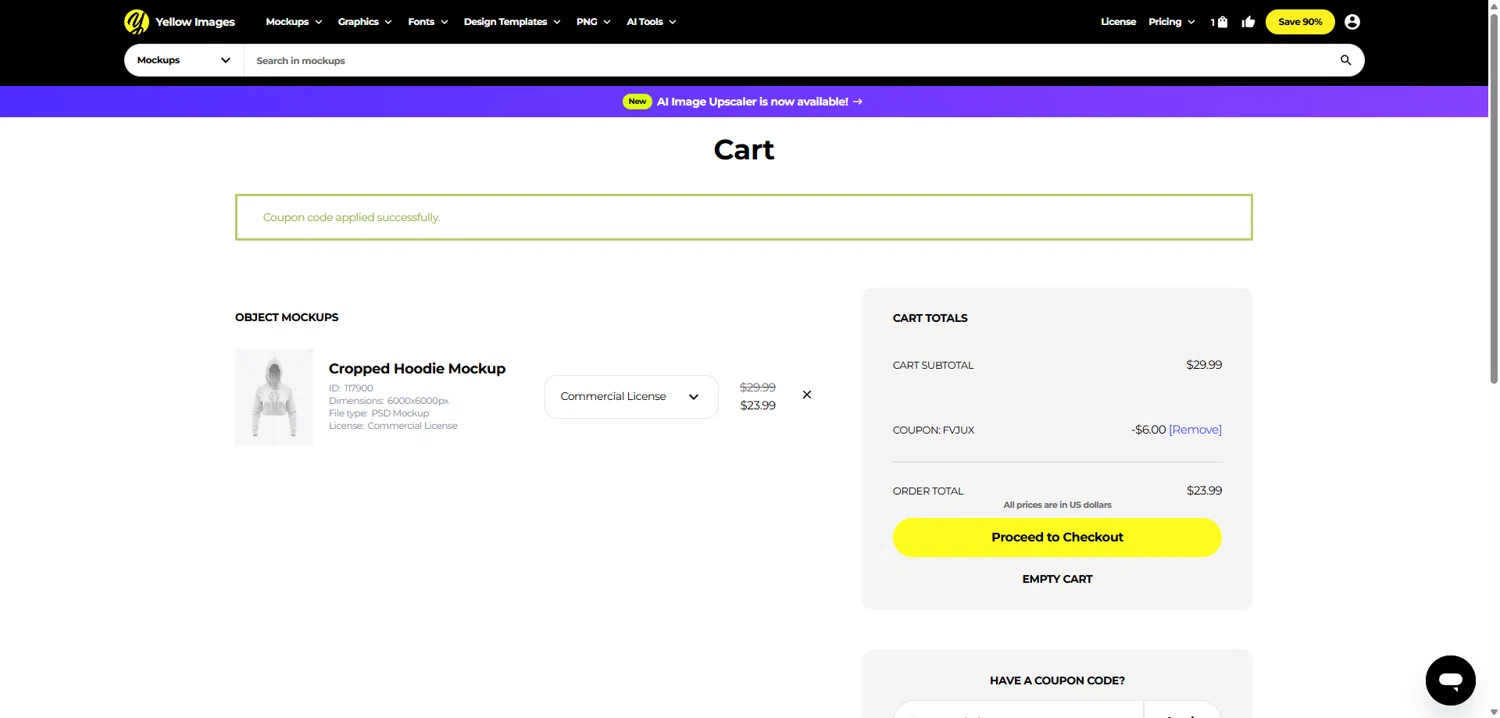
Task: Click the EMPTY CART button
Action: pos(1057,579)
